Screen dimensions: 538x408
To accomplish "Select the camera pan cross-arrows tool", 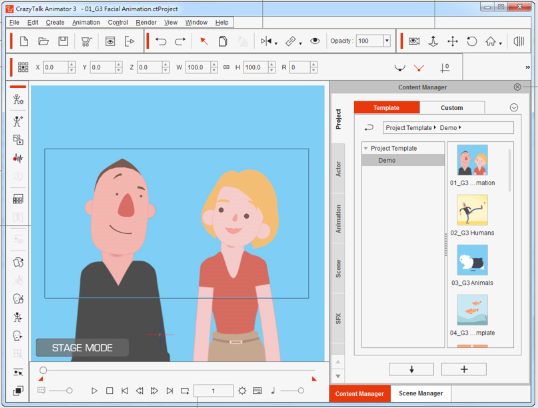I will (x=453, y=42).
